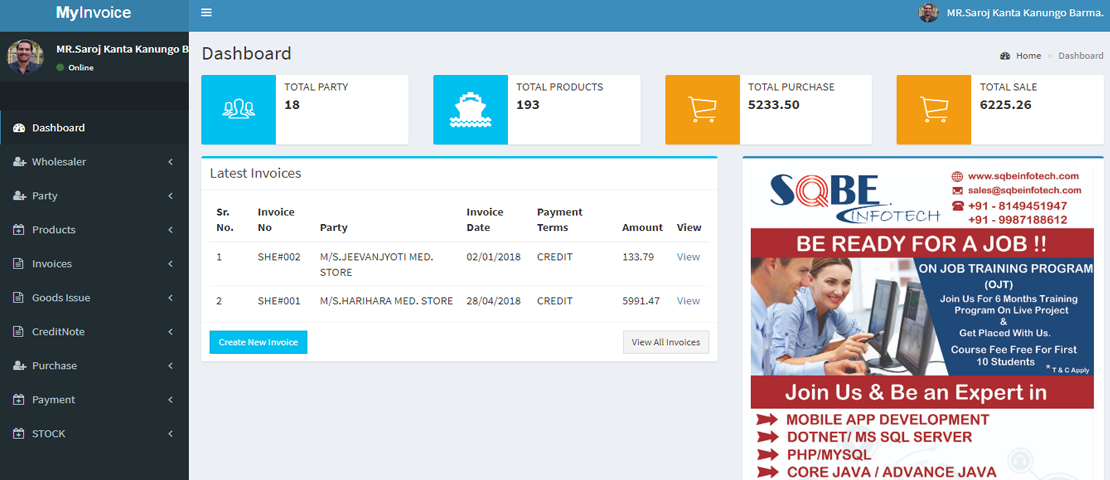Viewport: 1110px width, 480px height.
Task: Open the Goods Issue menu item
Action: pos(94,298)
